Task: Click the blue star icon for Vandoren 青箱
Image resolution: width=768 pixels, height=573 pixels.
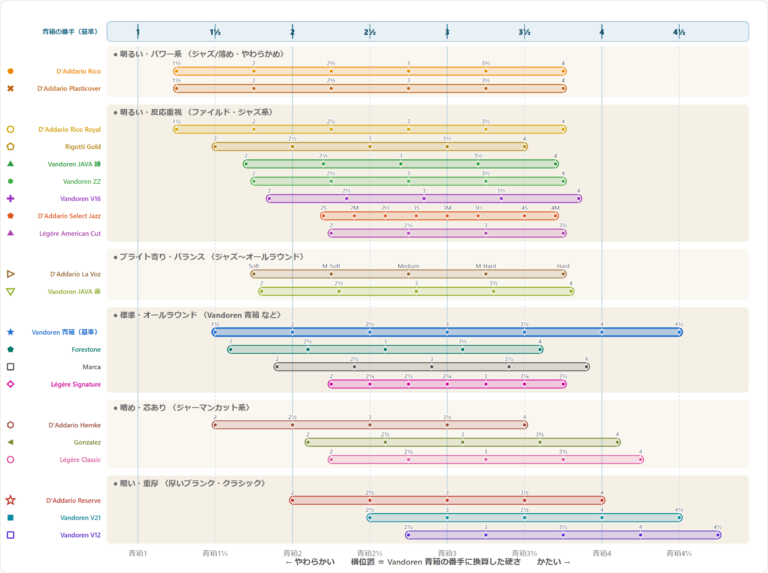Action: pyautogui.click(x=10, y=332)
